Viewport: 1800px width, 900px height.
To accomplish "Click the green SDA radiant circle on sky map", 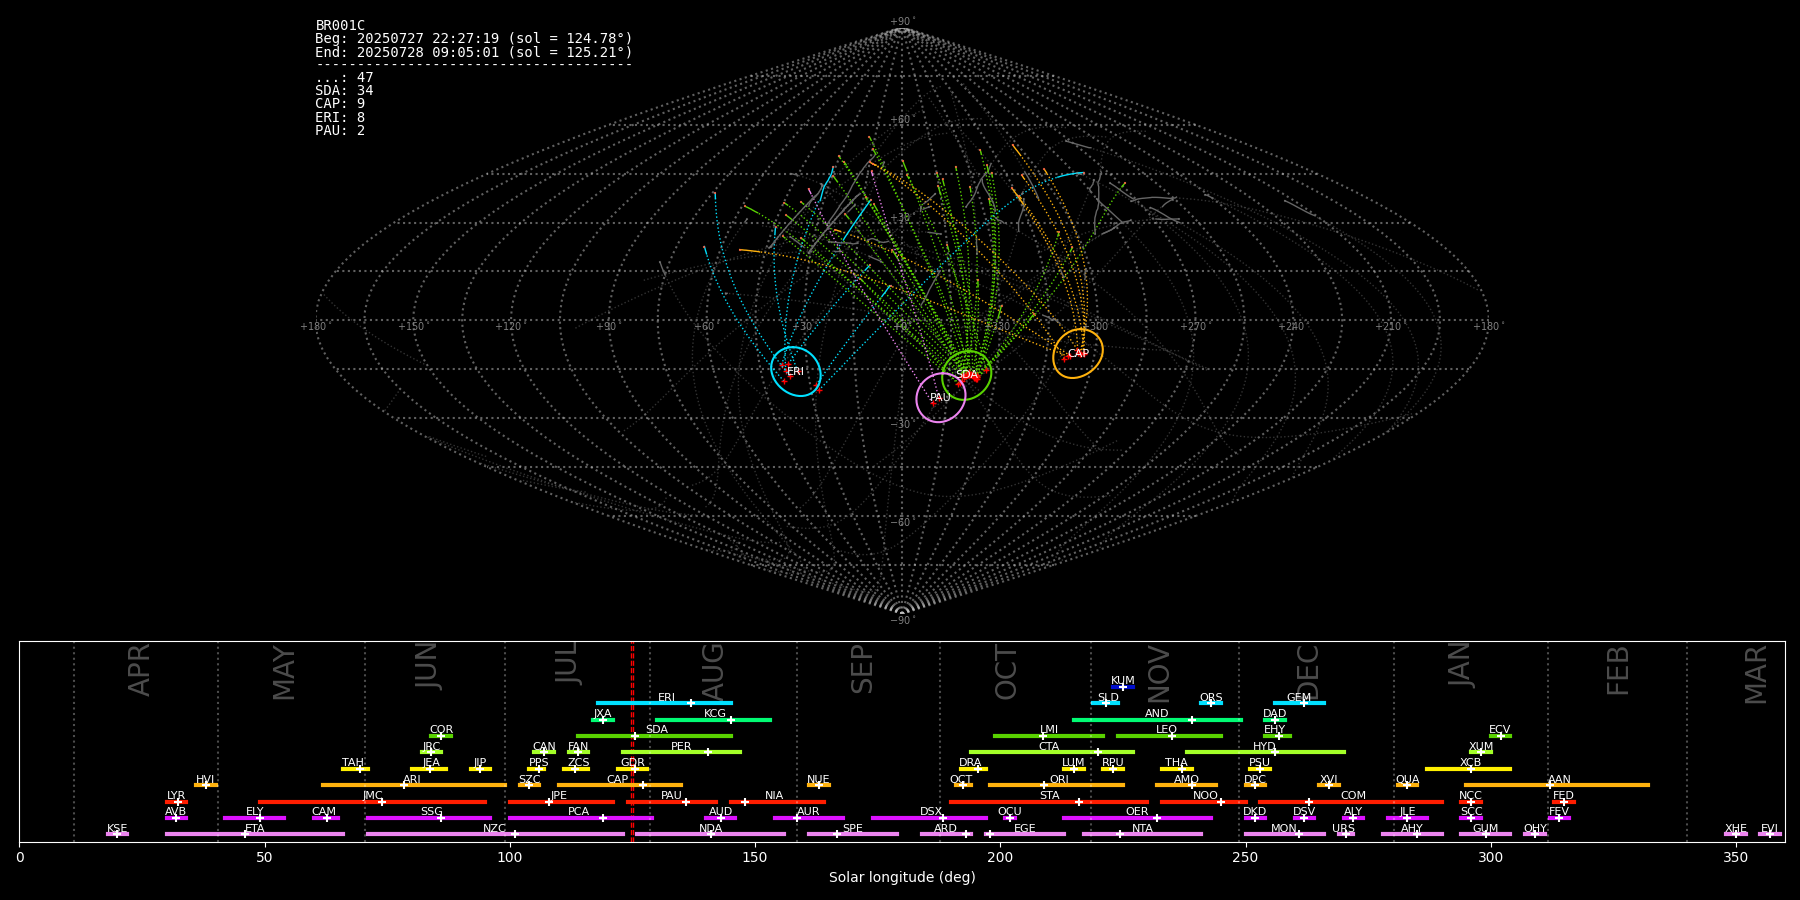I will pyautogui.click(x=967, y=375).
